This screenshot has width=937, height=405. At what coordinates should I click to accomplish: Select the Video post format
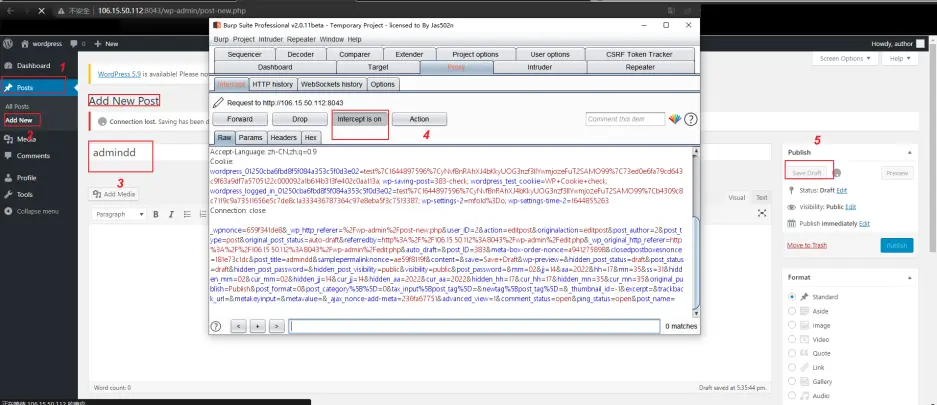coord(792,339)
